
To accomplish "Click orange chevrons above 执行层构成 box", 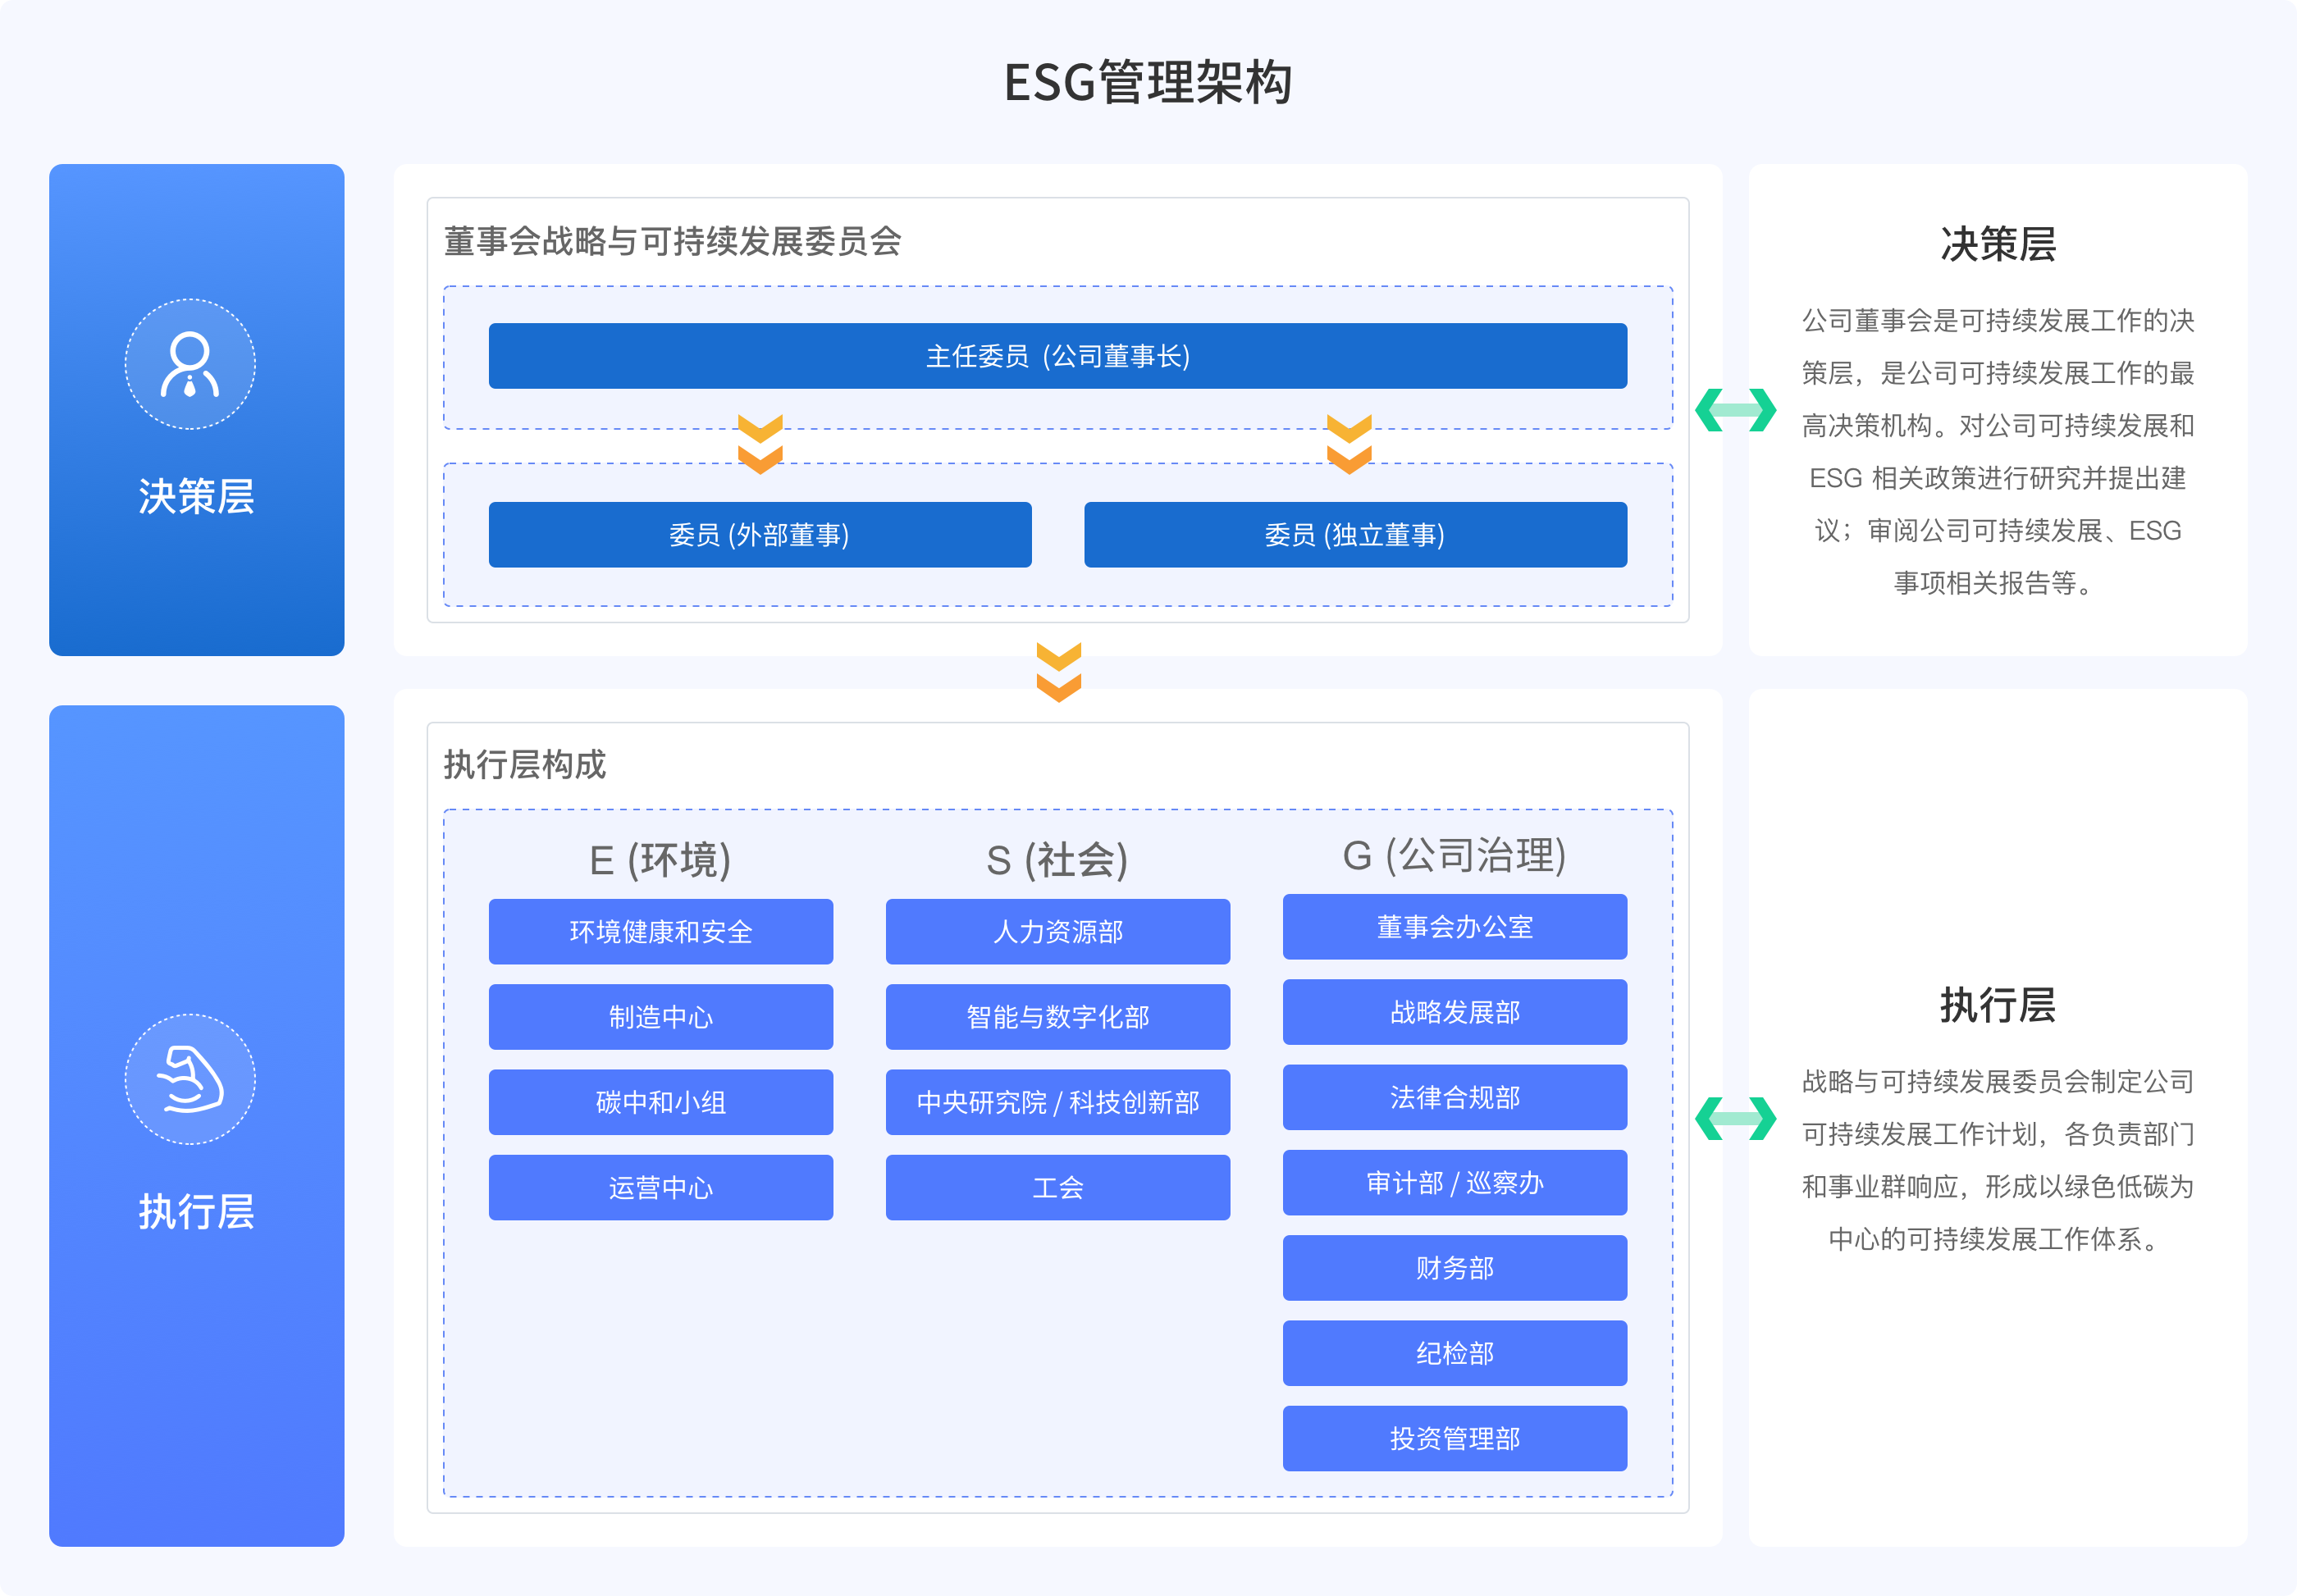I will [1059, 672].
